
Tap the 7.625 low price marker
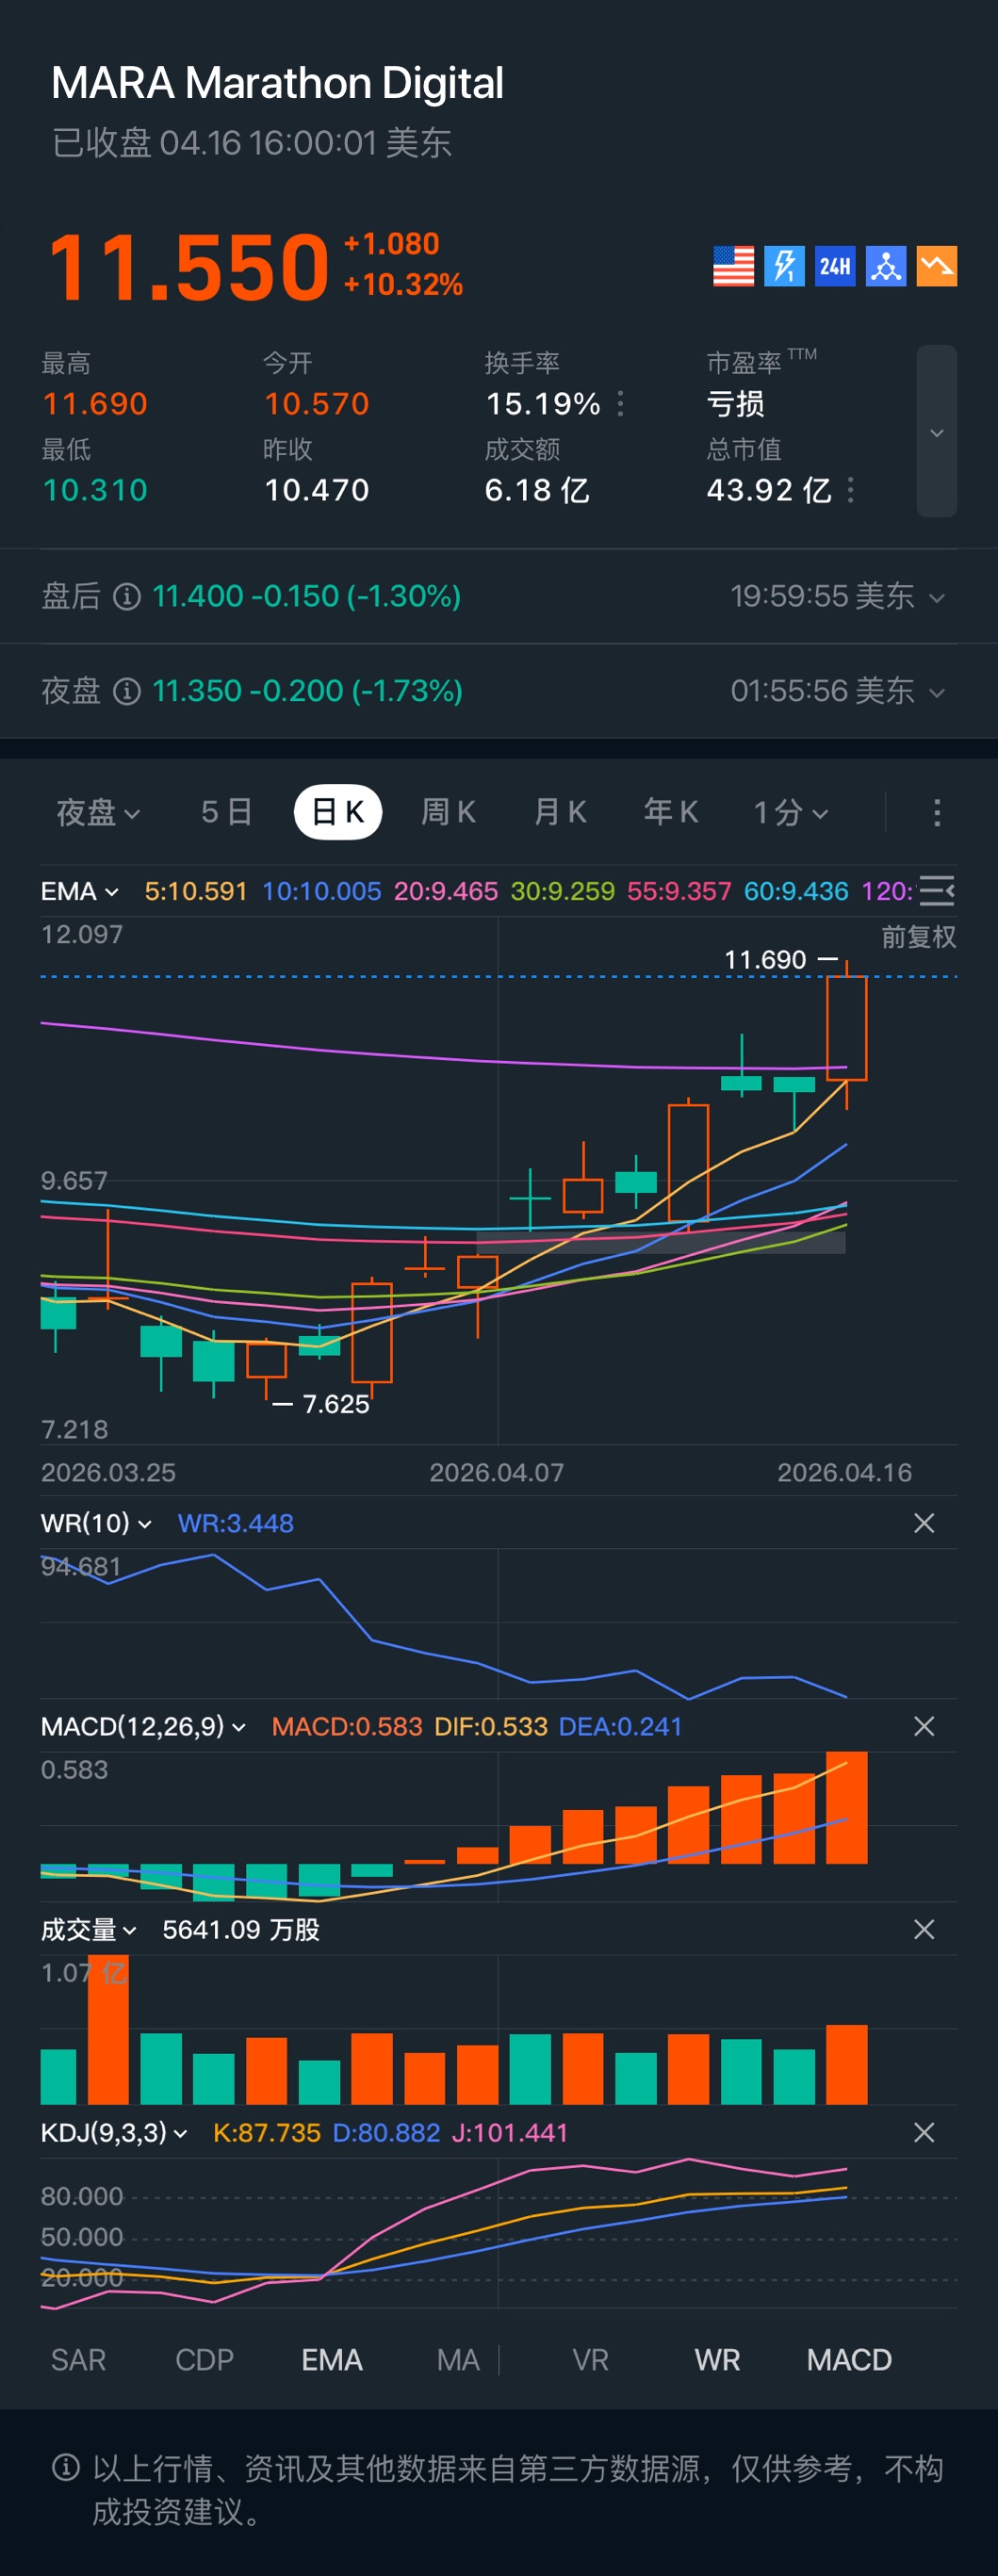coord(321,1404)
